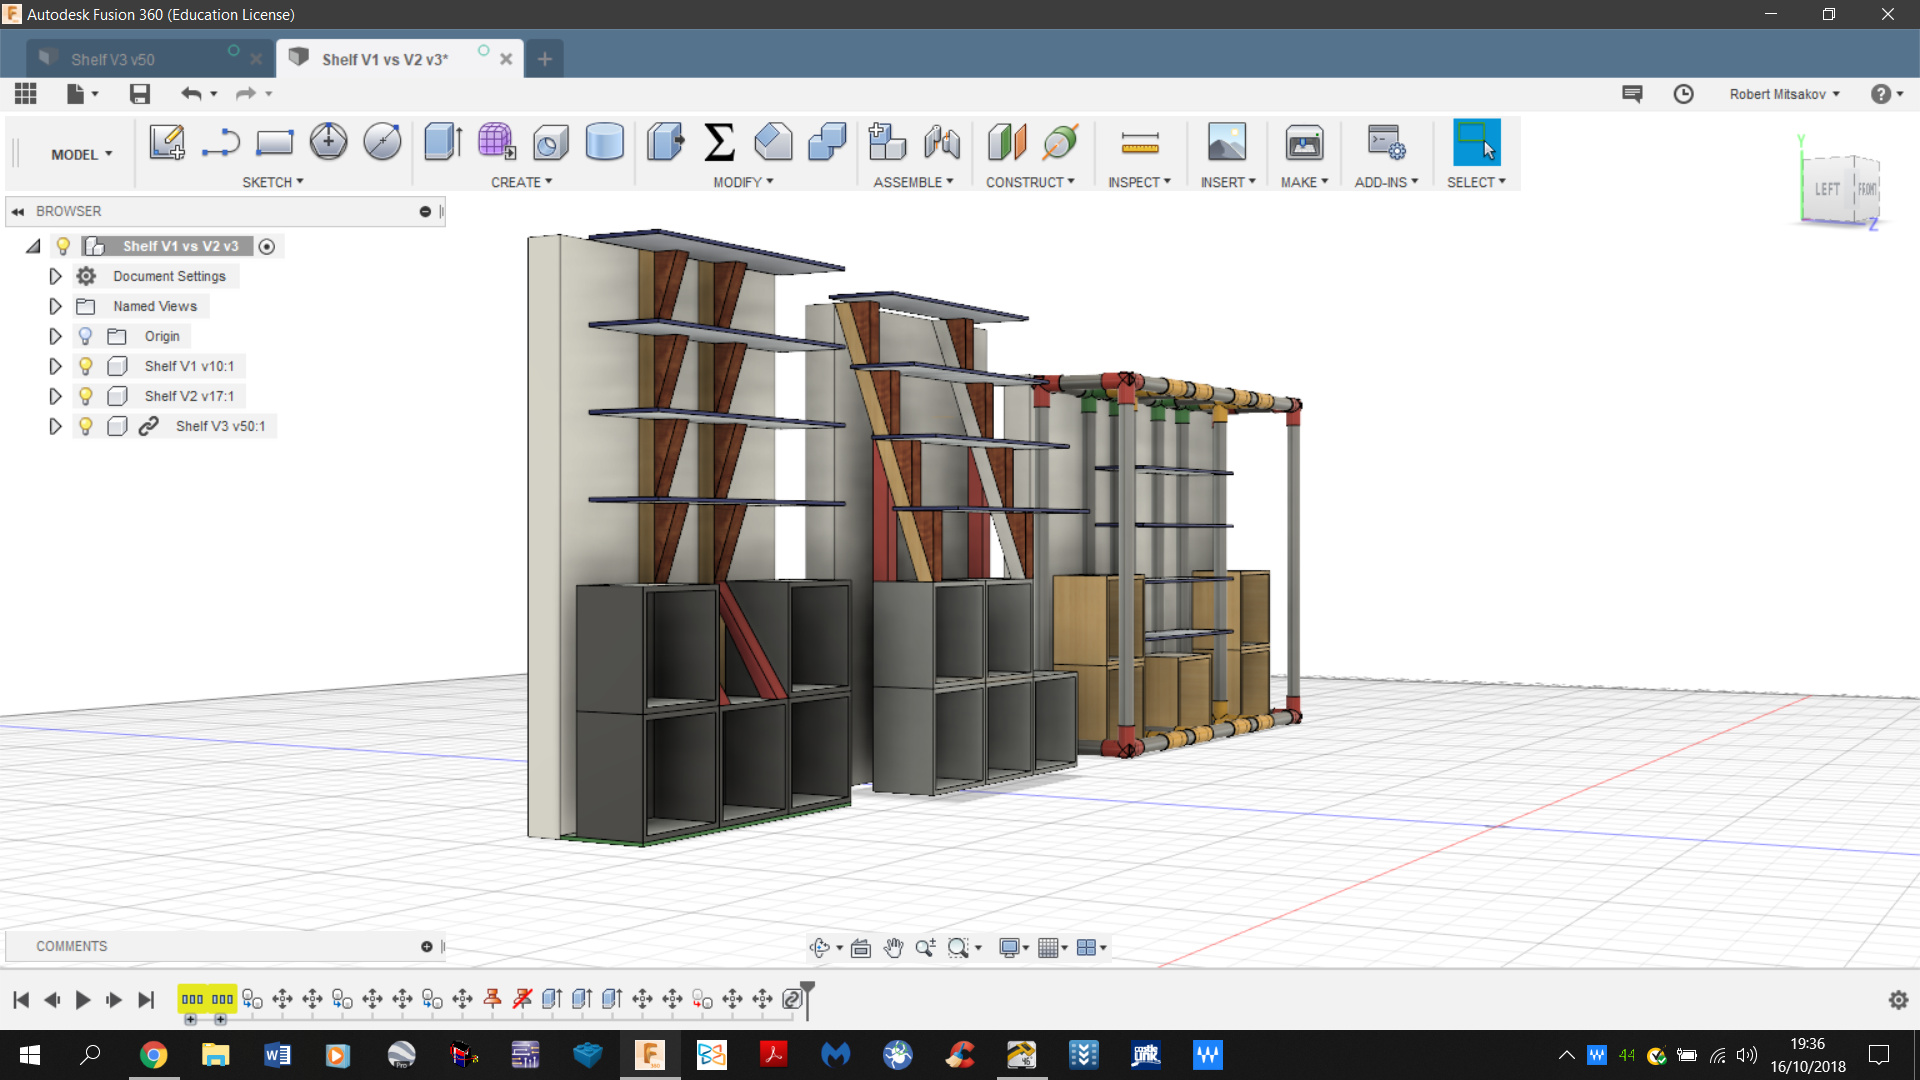Toggle visibility bulb of root Shelf V1 vs V2 v3
The height and width of the screenshot is (1080, 1920).
click(63, 246)
